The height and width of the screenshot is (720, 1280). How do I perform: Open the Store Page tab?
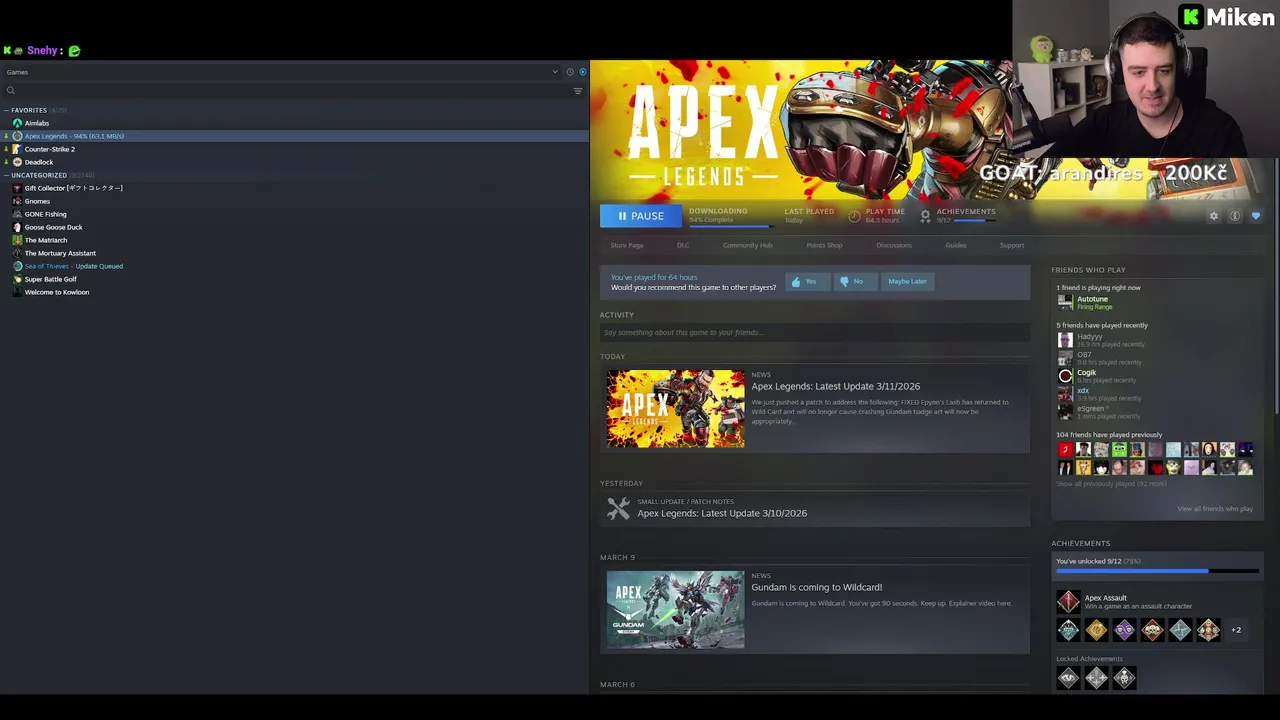627,245
